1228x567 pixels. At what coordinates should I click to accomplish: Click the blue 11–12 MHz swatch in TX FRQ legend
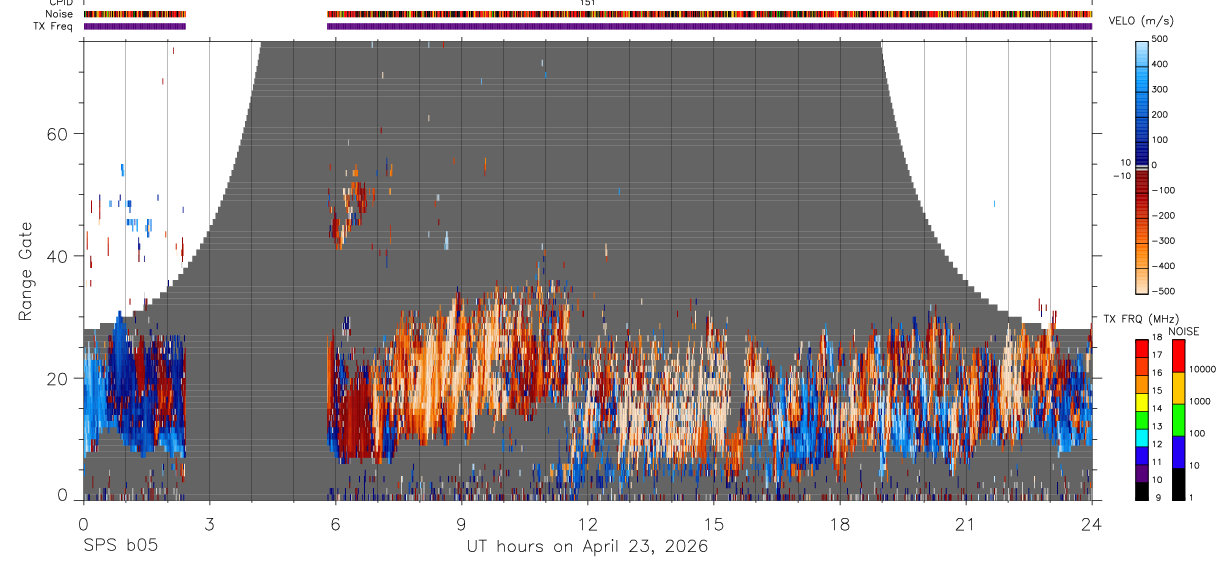(x=1143, y=456)
